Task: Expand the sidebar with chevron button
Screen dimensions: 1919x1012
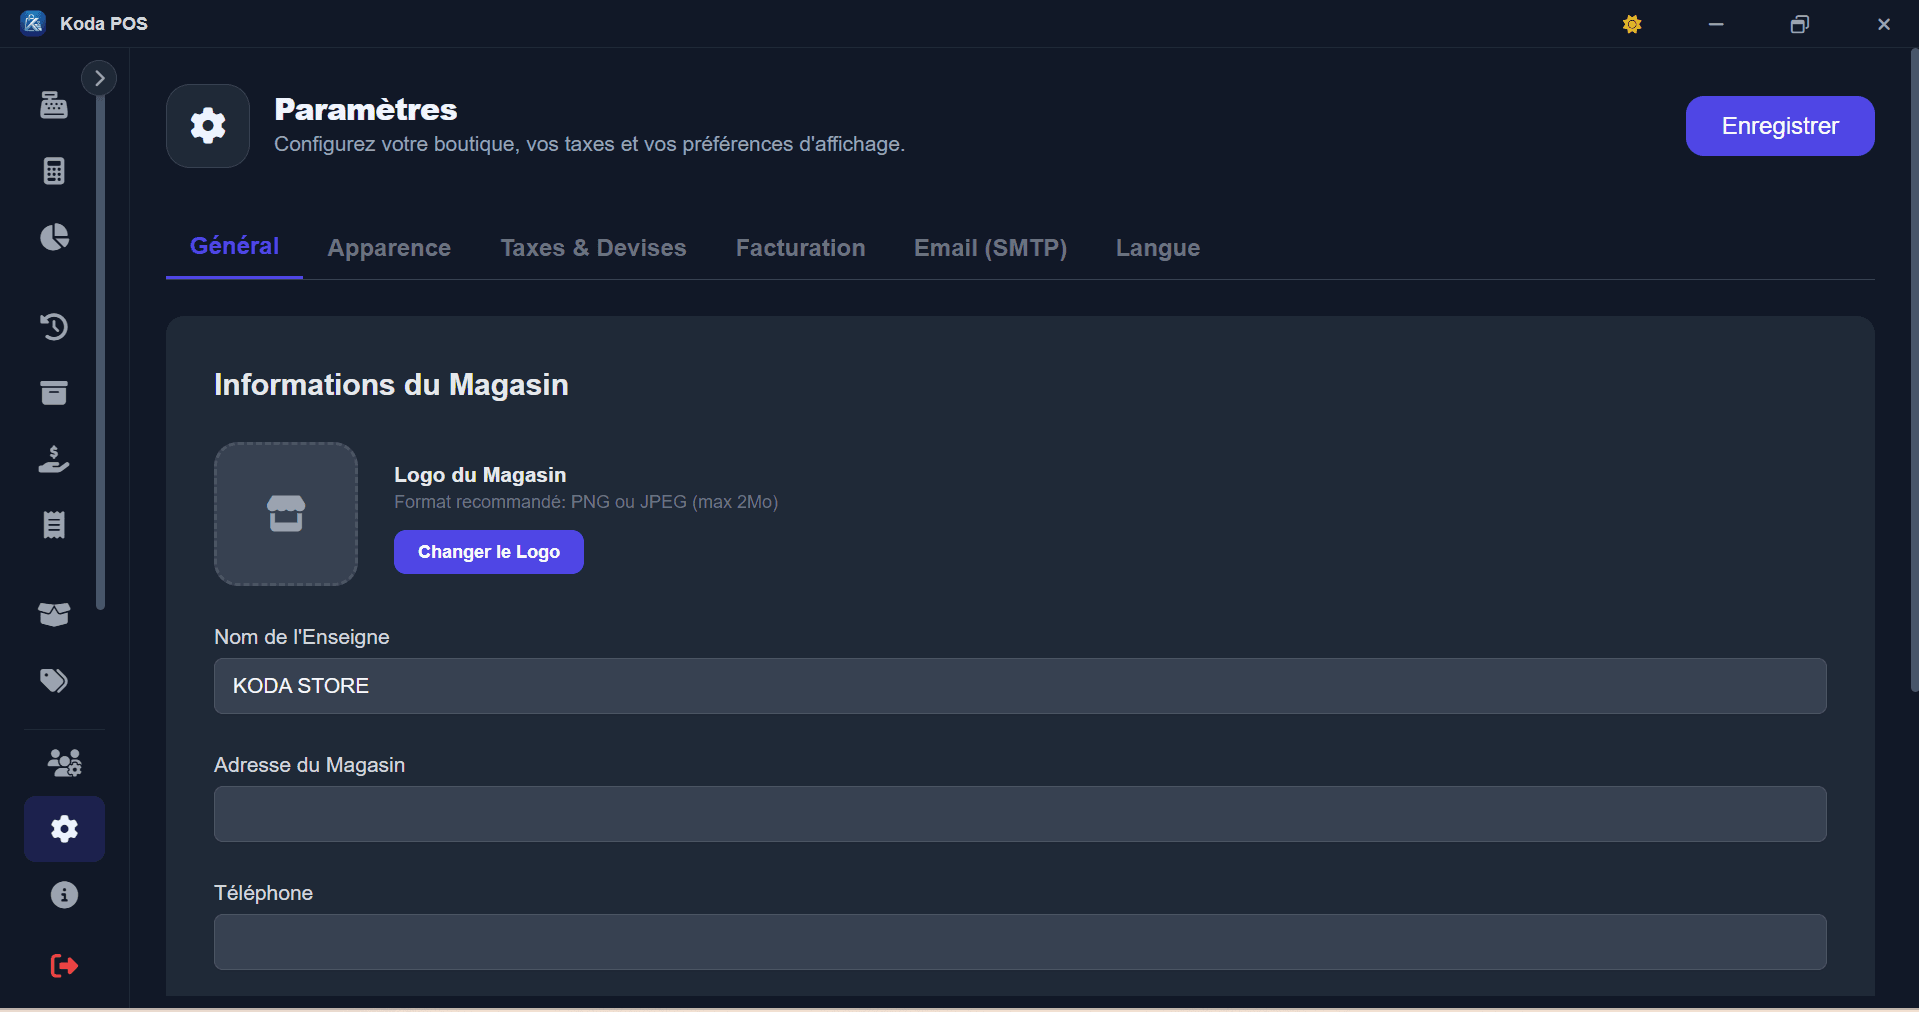Action: 99,78
